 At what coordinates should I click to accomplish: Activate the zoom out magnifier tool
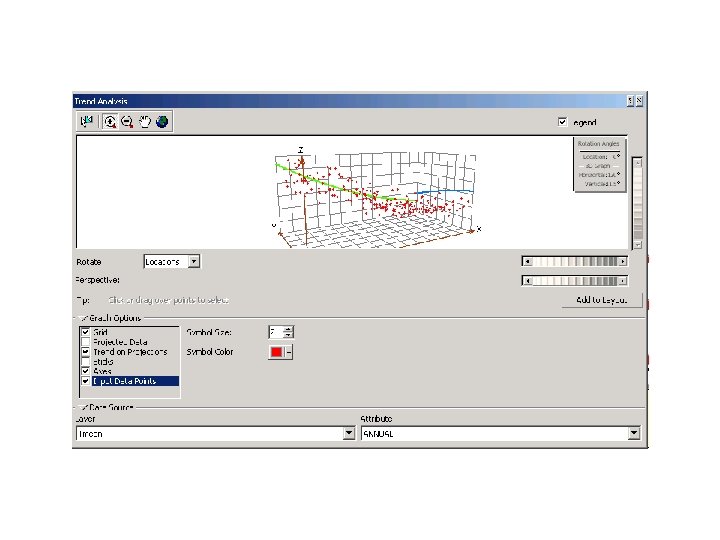pos(127,121)
